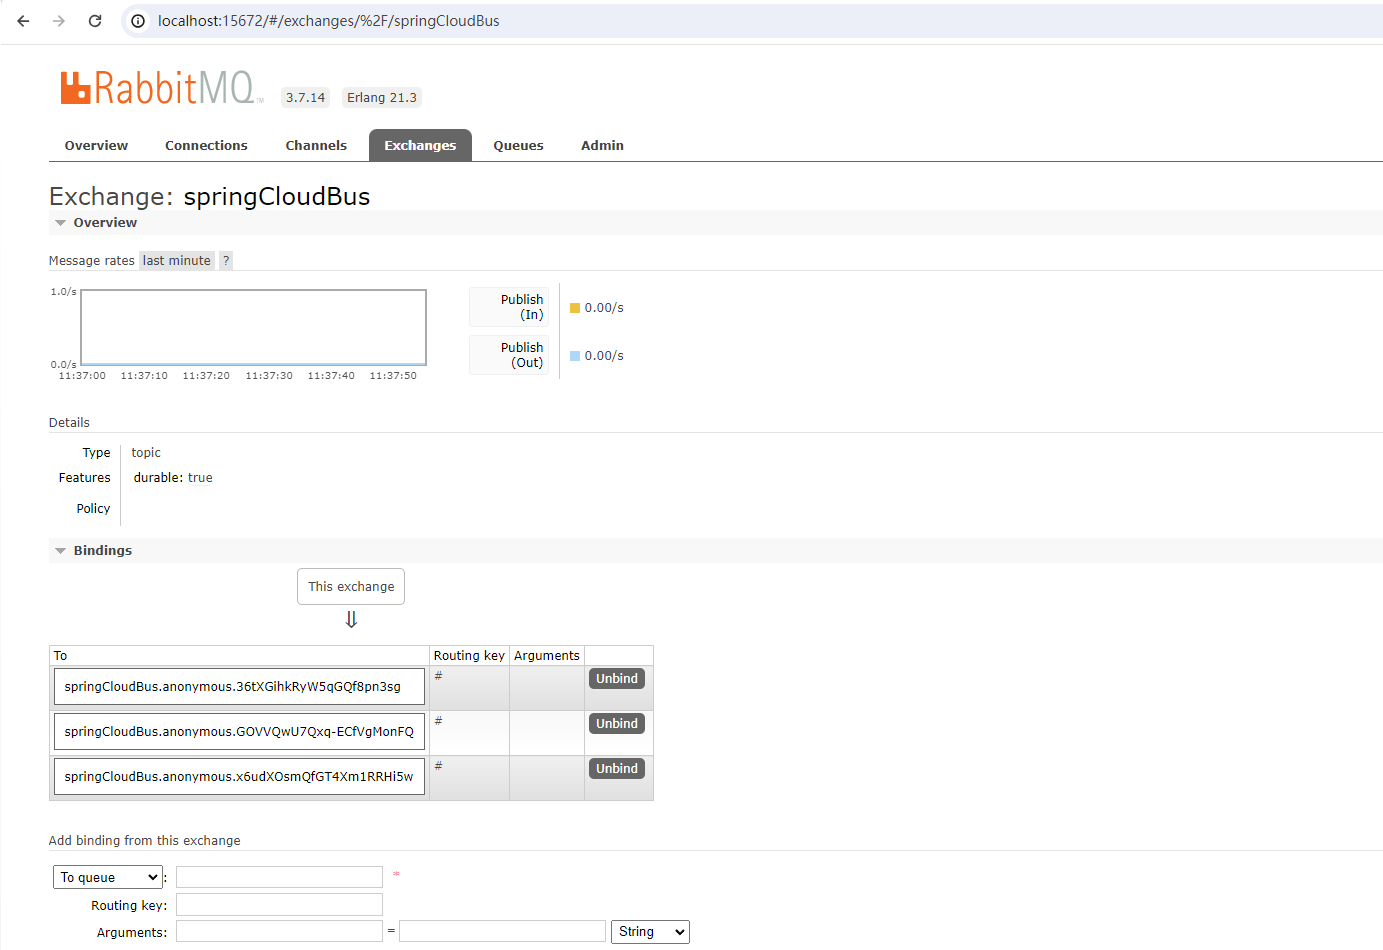This screenshot has width=1383, height=950.
Task: Click the Details section heading
Action: tap(69, 423)
